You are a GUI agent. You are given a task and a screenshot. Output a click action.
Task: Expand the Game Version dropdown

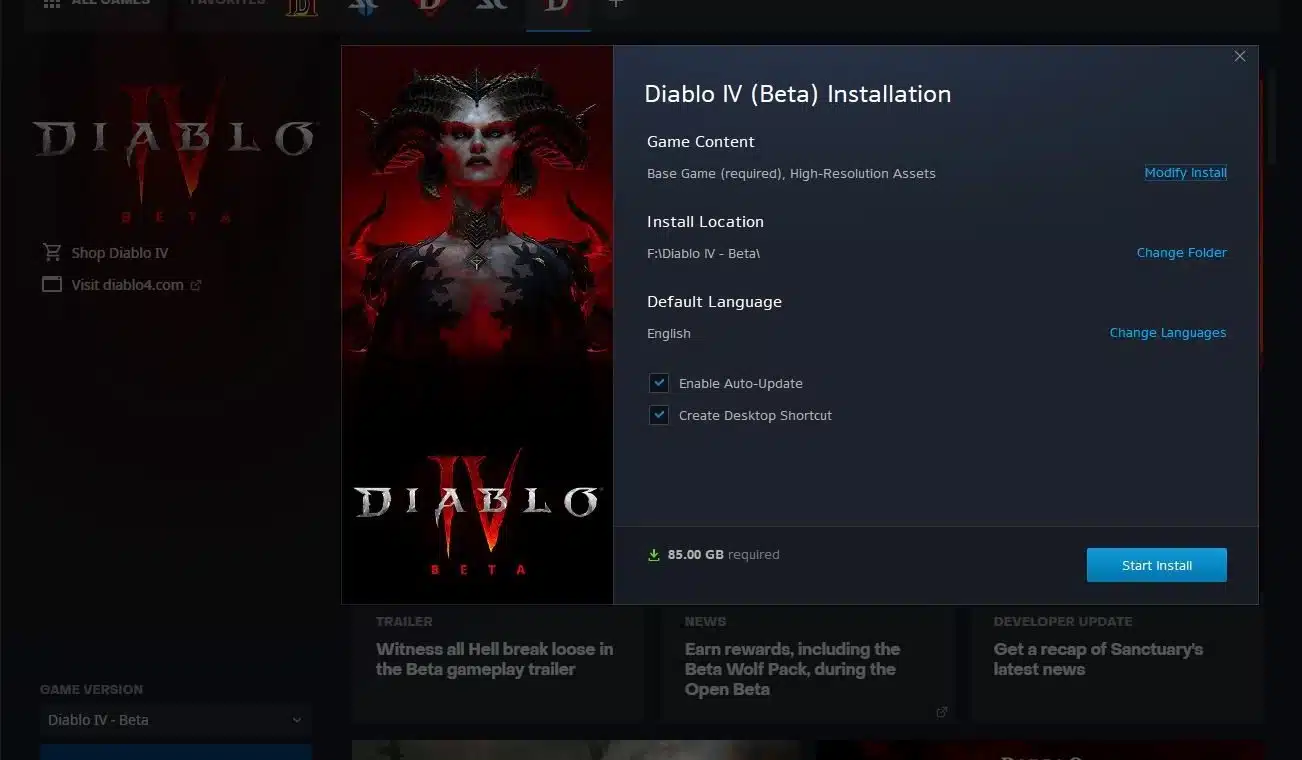pos(176,720)
